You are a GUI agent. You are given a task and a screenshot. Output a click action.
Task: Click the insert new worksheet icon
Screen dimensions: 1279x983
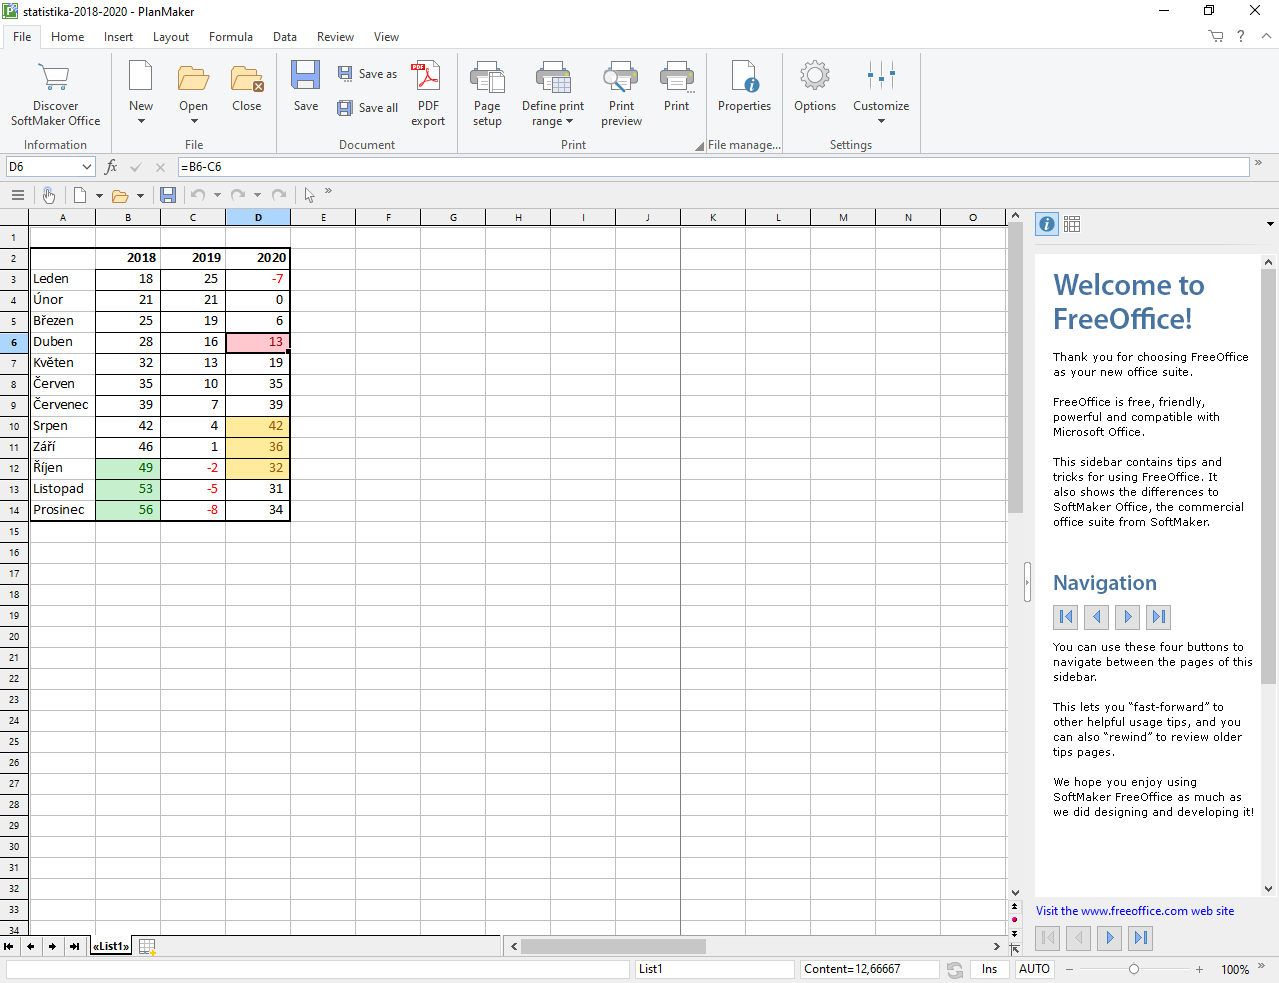pos(147,946)
